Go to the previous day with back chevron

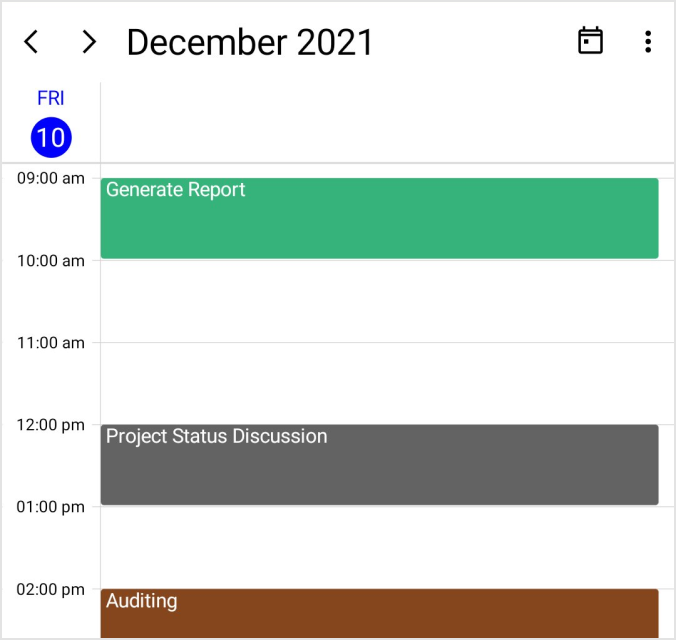click(32, 42)
